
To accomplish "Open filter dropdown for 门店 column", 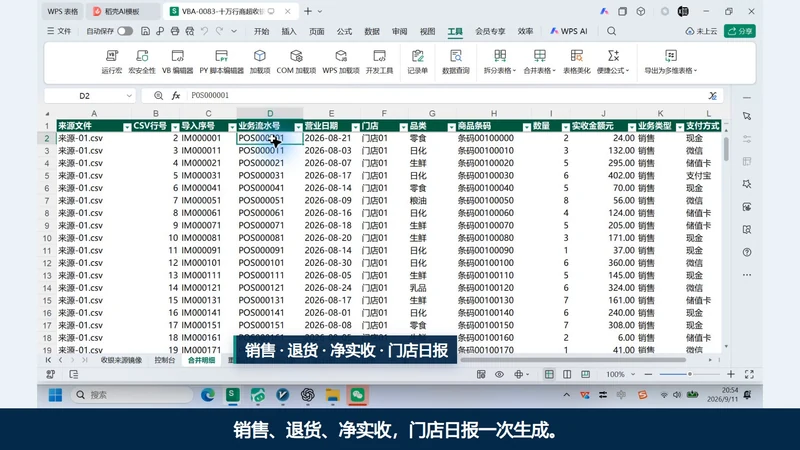I will (x=404, y=127).
